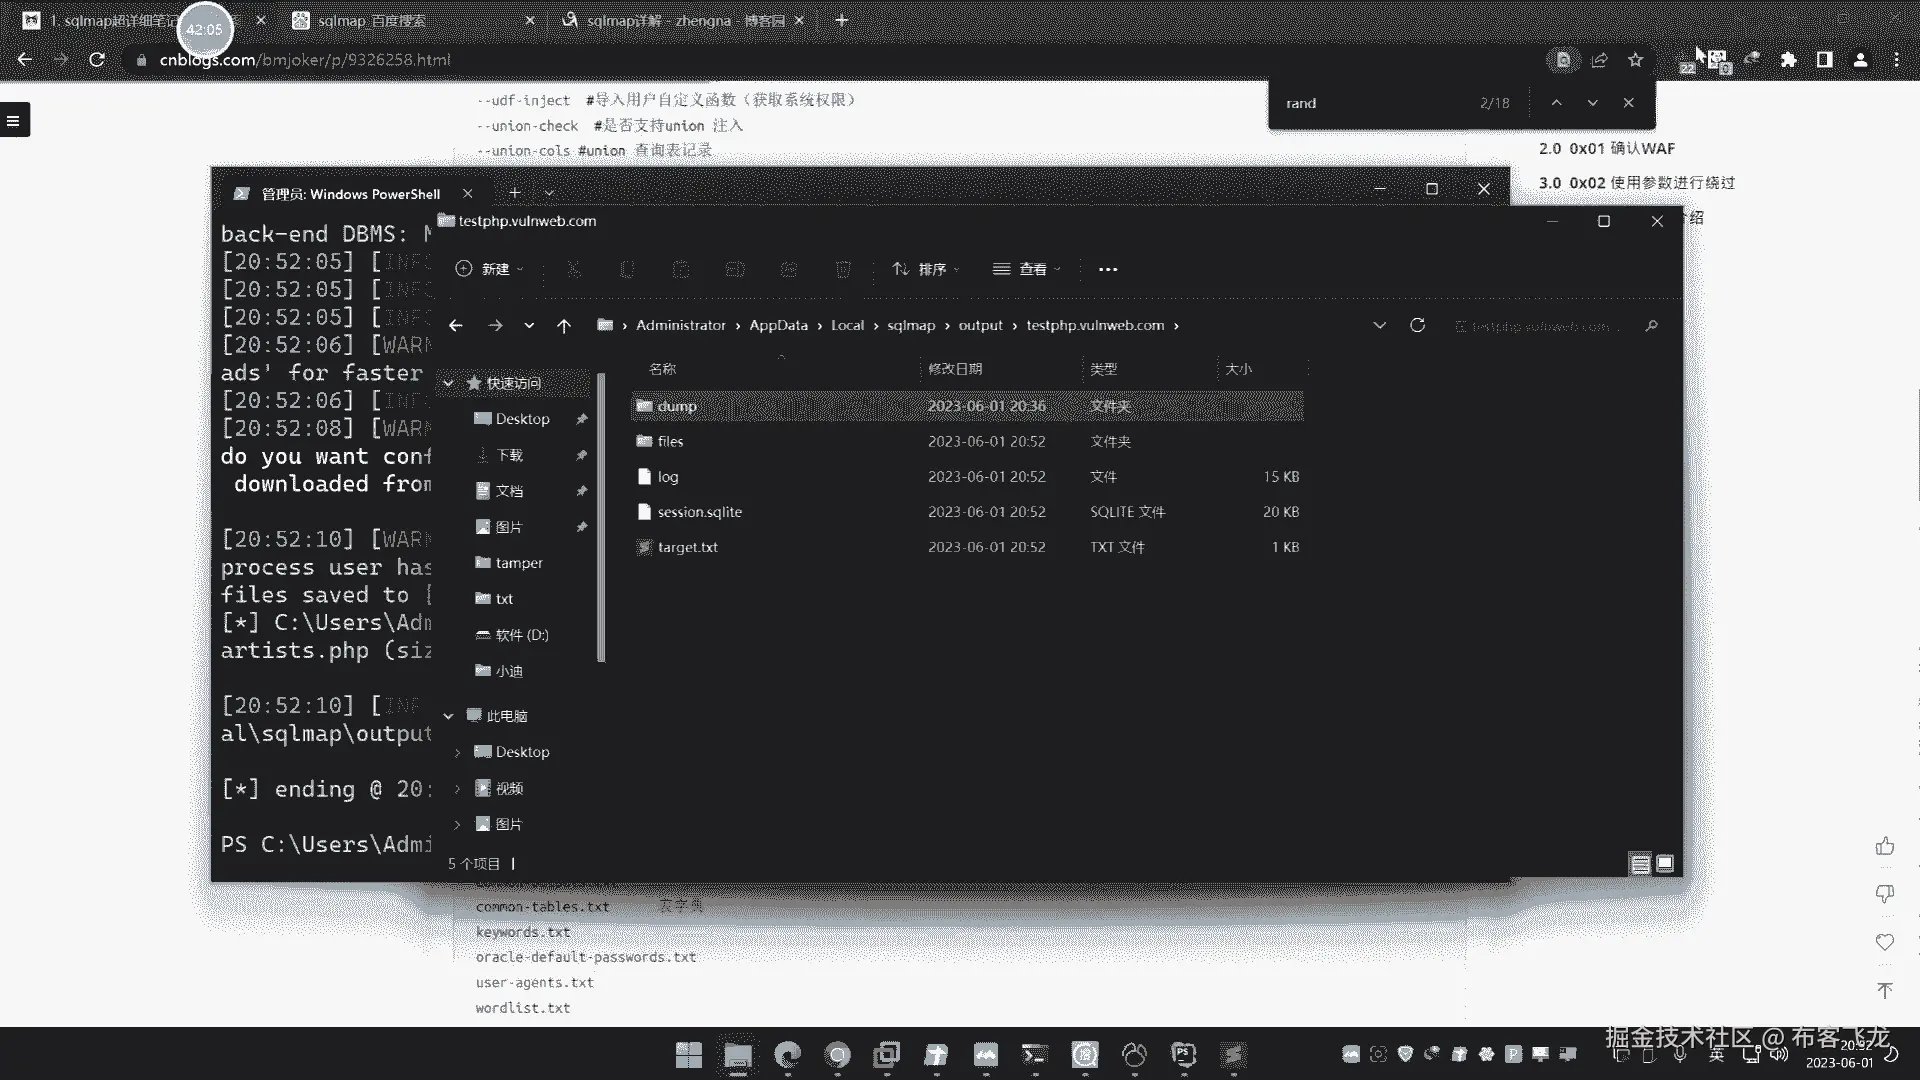Click the 新建 new button
This screenshot has width=1920, height=1080.
(x=488, y=269)
